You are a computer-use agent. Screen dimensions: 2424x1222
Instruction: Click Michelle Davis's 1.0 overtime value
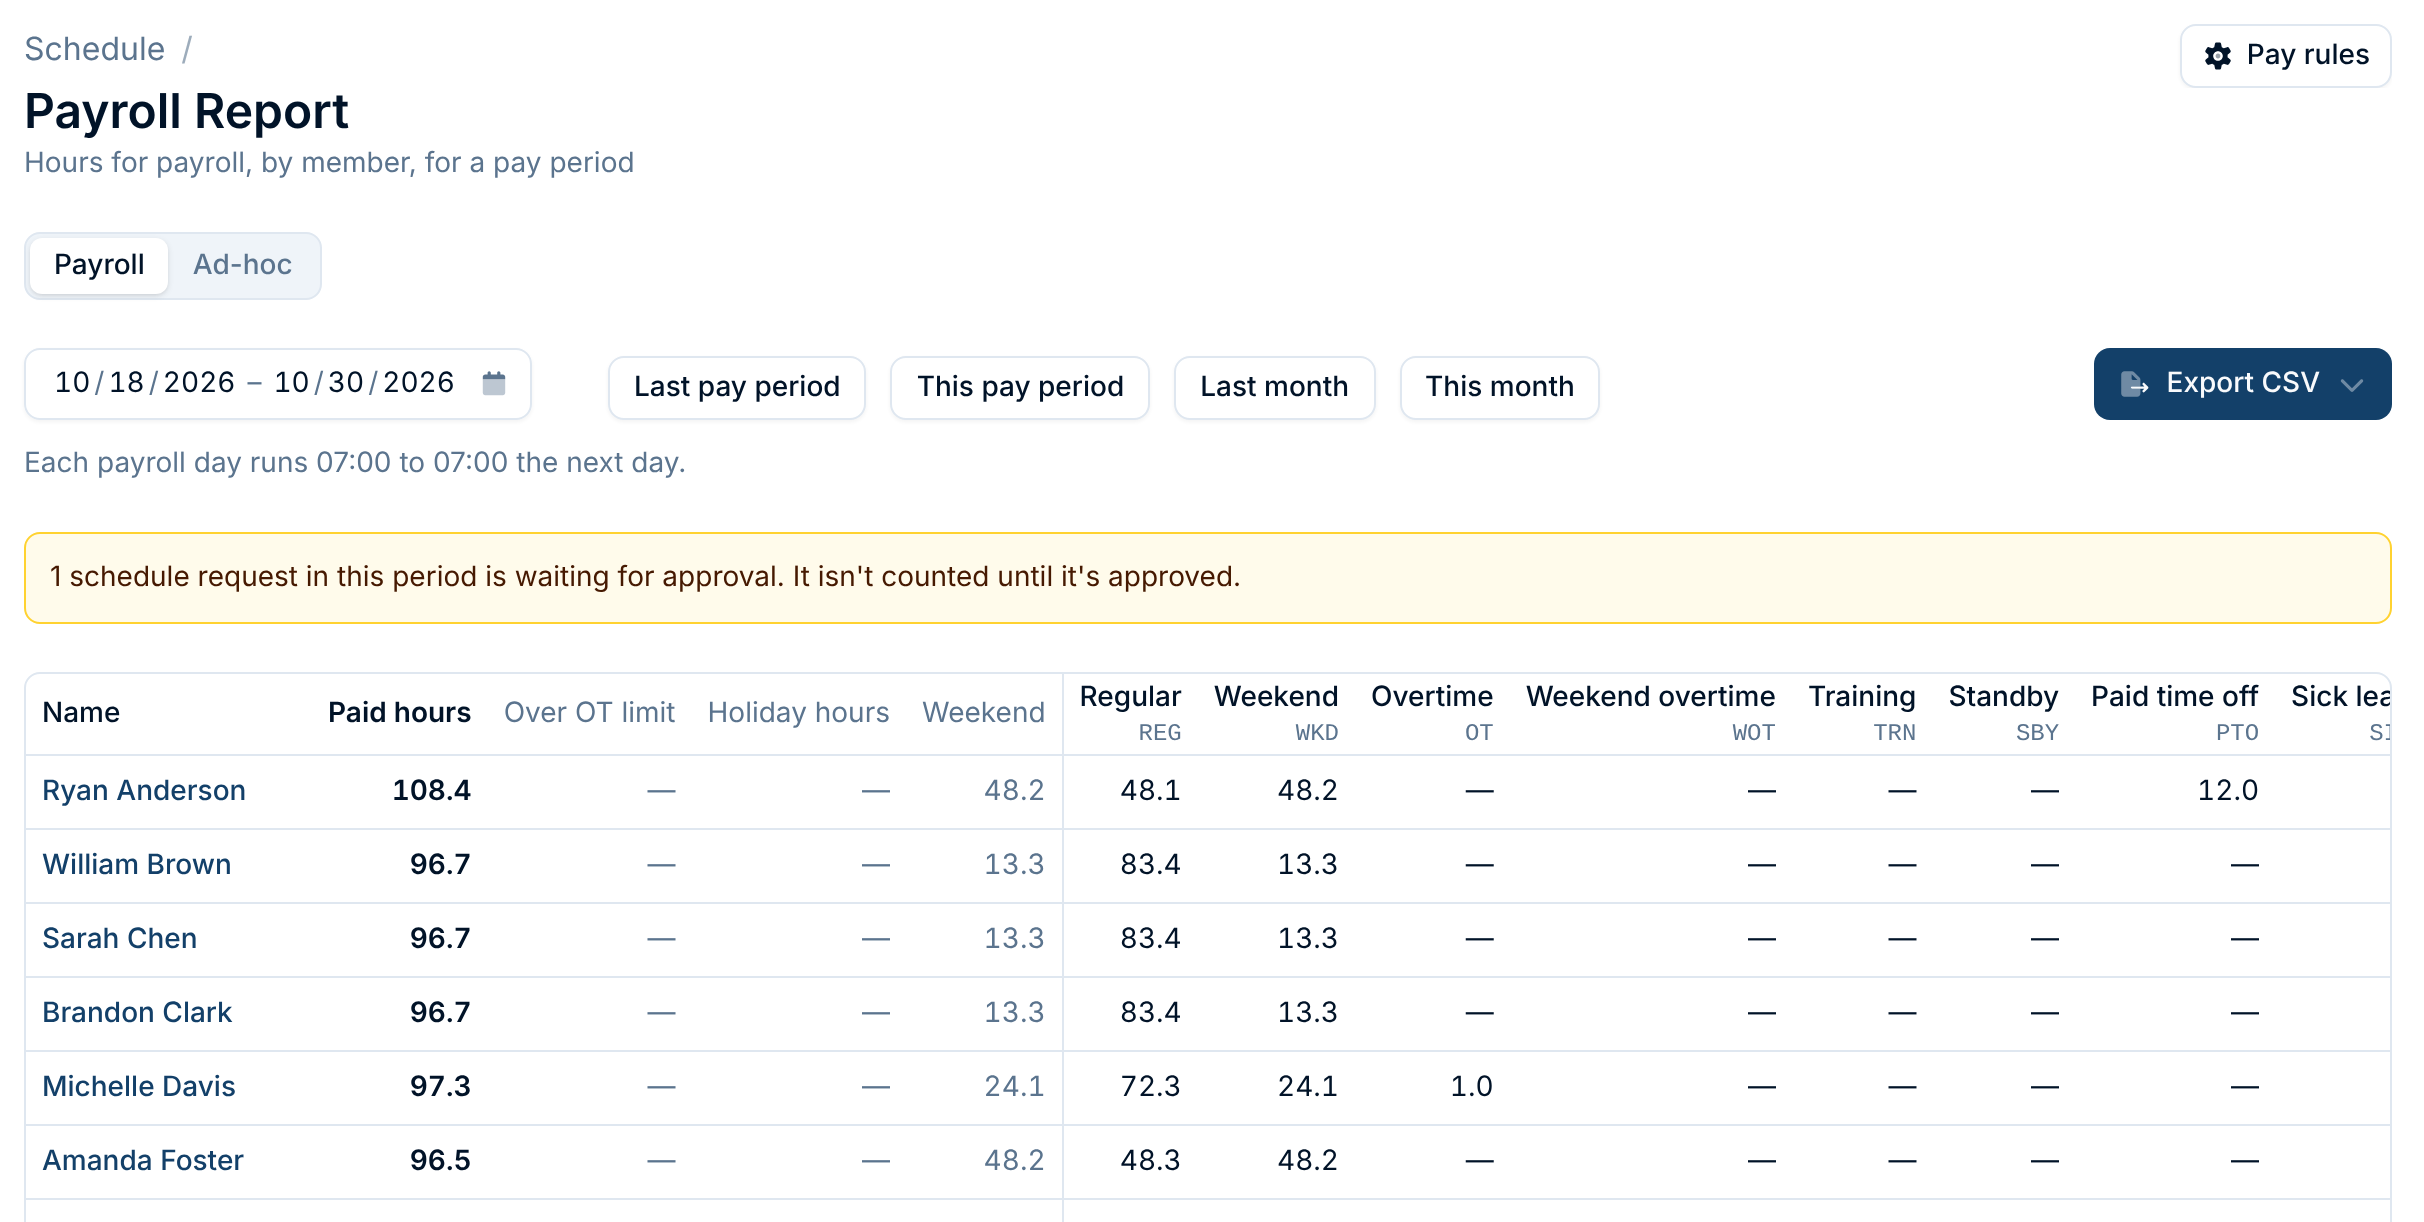1471,1087
